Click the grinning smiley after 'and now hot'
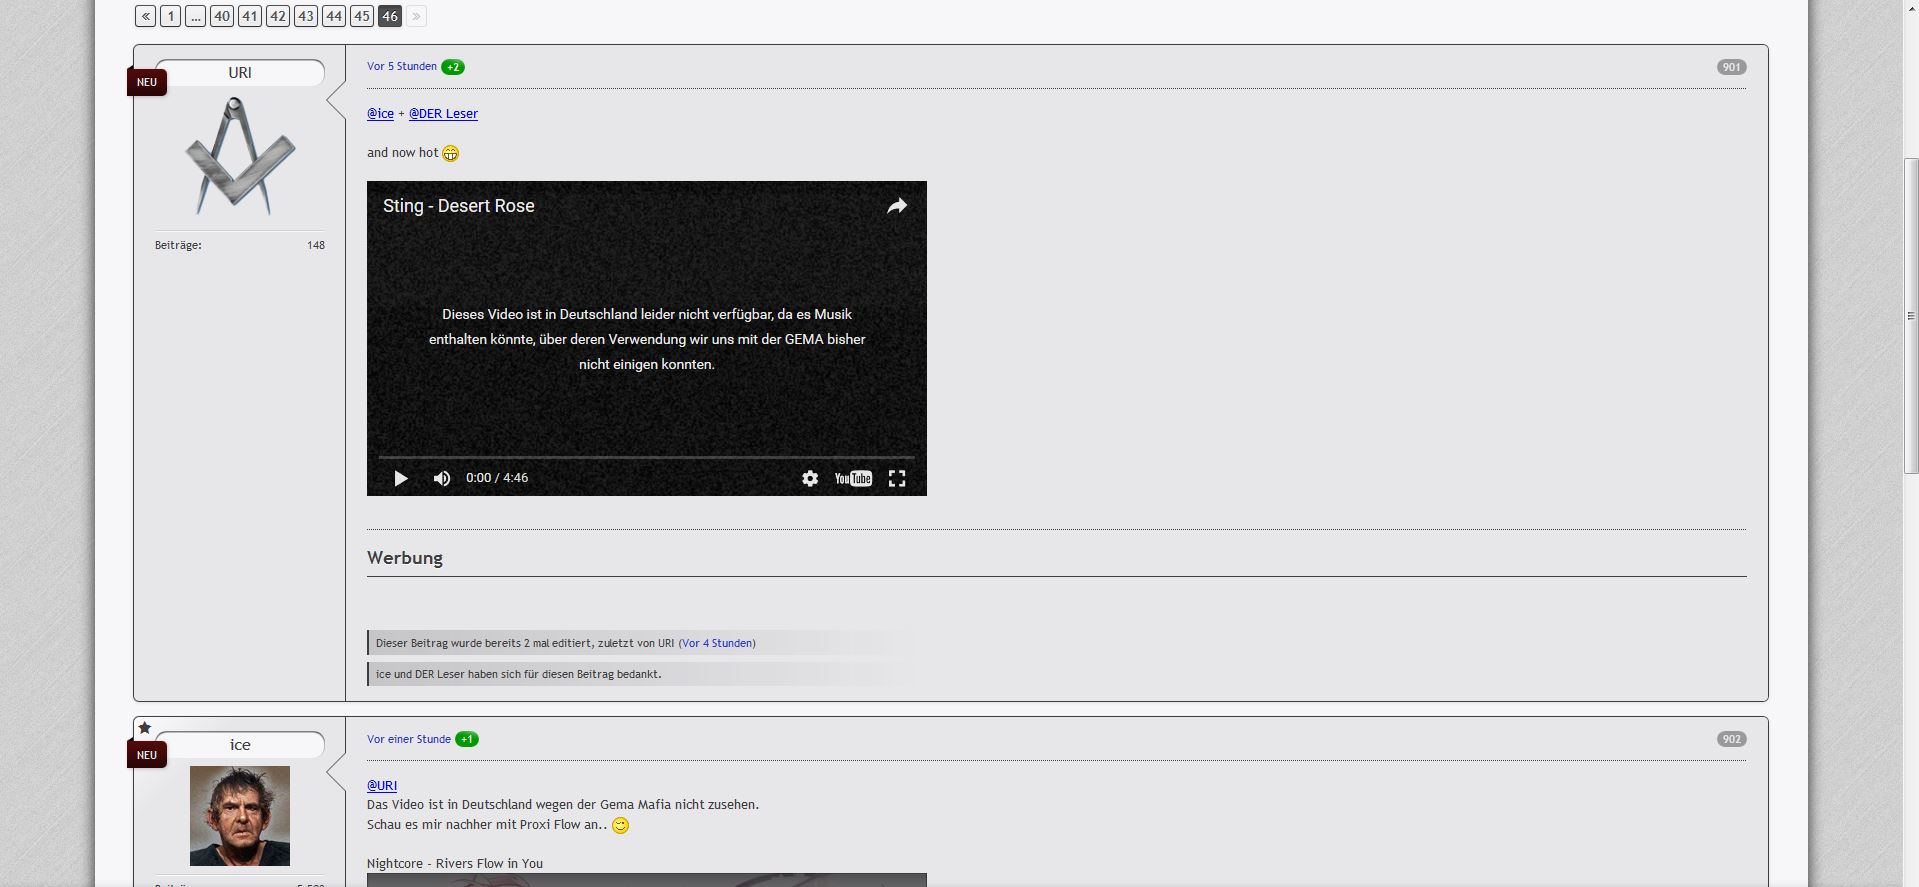The width and height of the screenshot is (1919, 887). coord(451,153)
